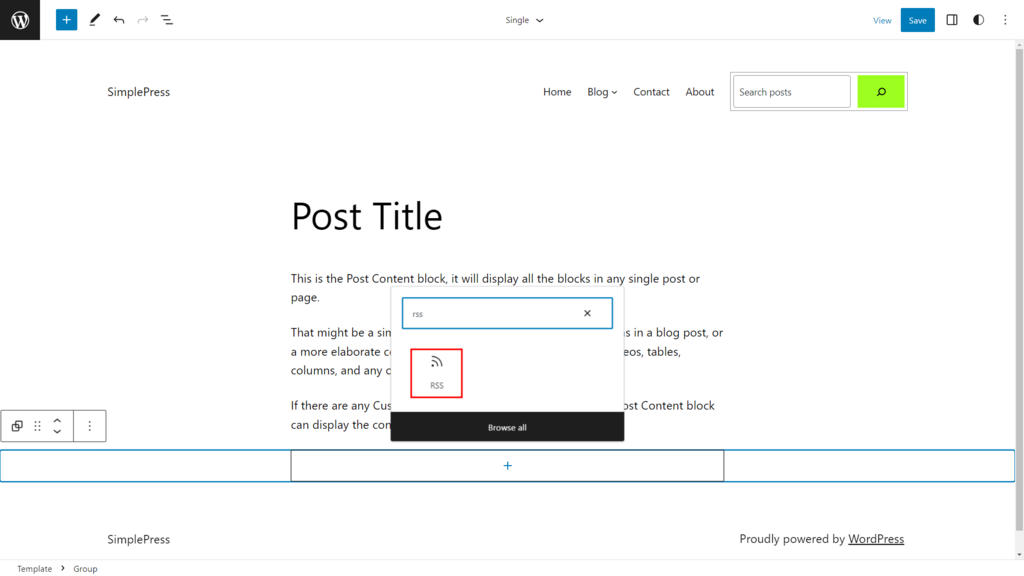Open the Contact menu item
The width and height of the screenshot is (1024, 576).
click(651, 91)
